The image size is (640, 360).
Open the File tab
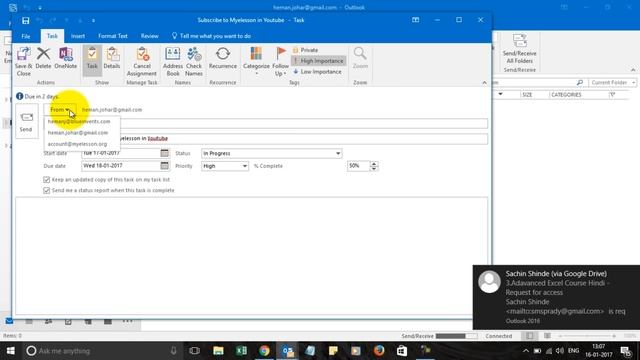click(x=26, y=36)
